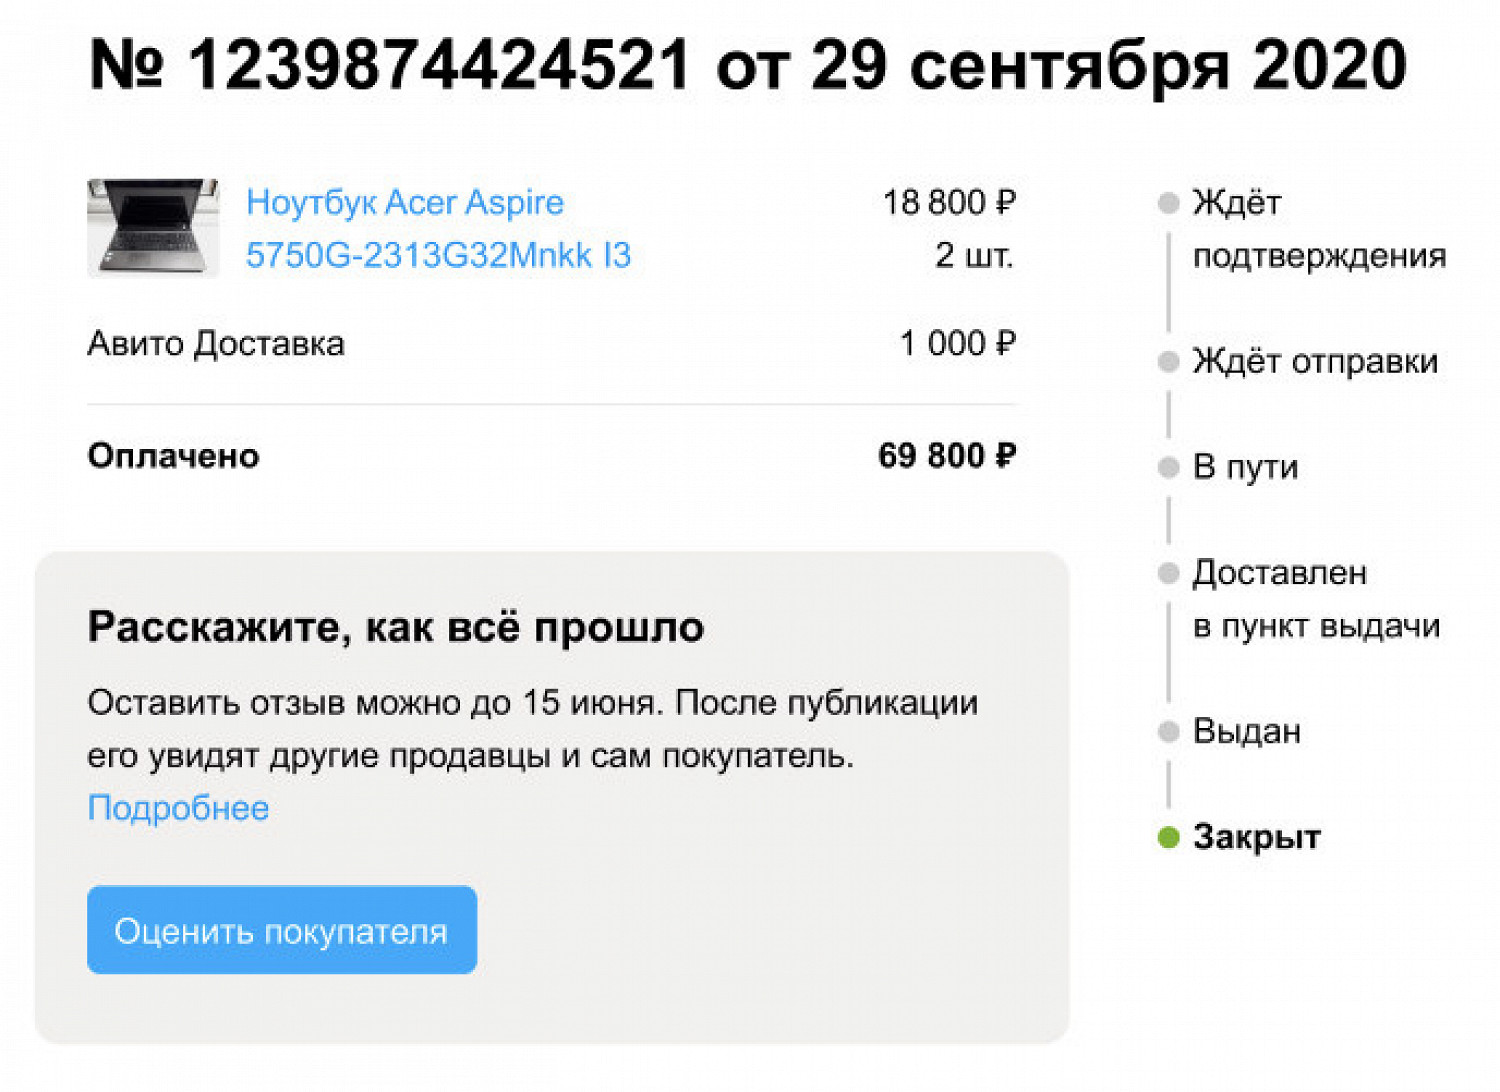Click the Расскажите, как всё прошло heading
Viewport: 1500px width, 1092px height.
[x=396, y=627]
